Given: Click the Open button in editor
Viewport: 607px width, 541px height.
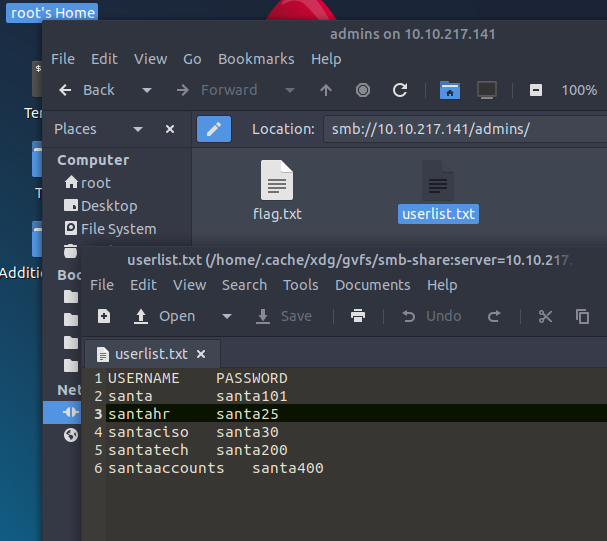Looking at the screenshot, I should click(165, 316).
